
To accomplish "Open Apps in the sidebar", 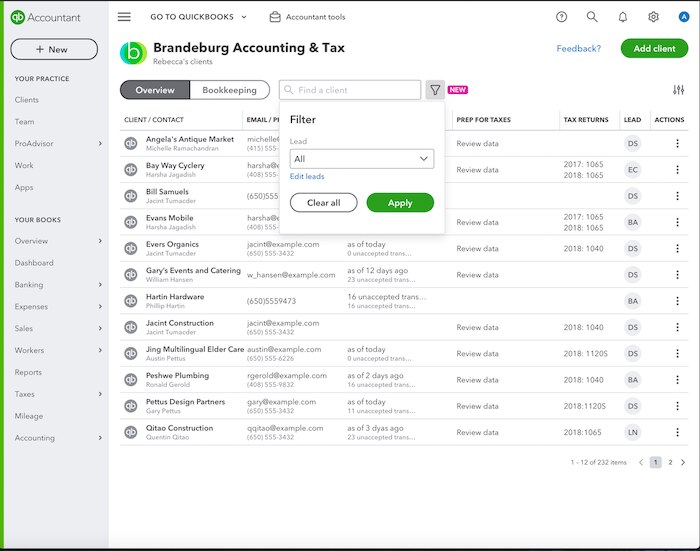I will [24, 187].
